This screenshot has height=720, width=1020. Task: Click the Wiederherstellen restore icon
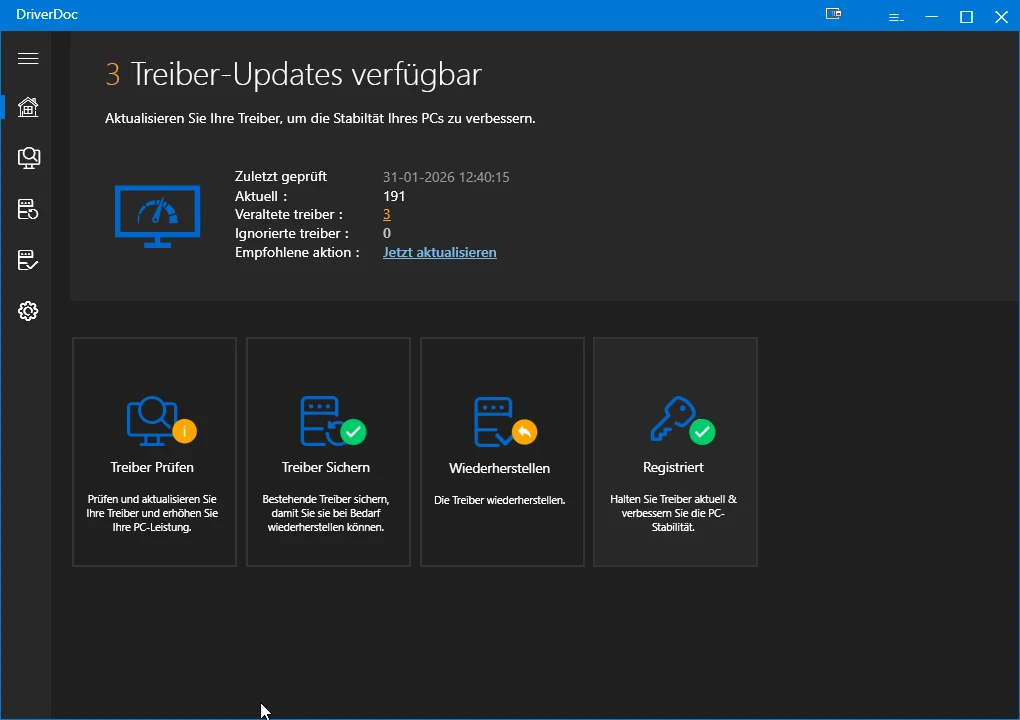pyautogui.click(x=500, y=421)
